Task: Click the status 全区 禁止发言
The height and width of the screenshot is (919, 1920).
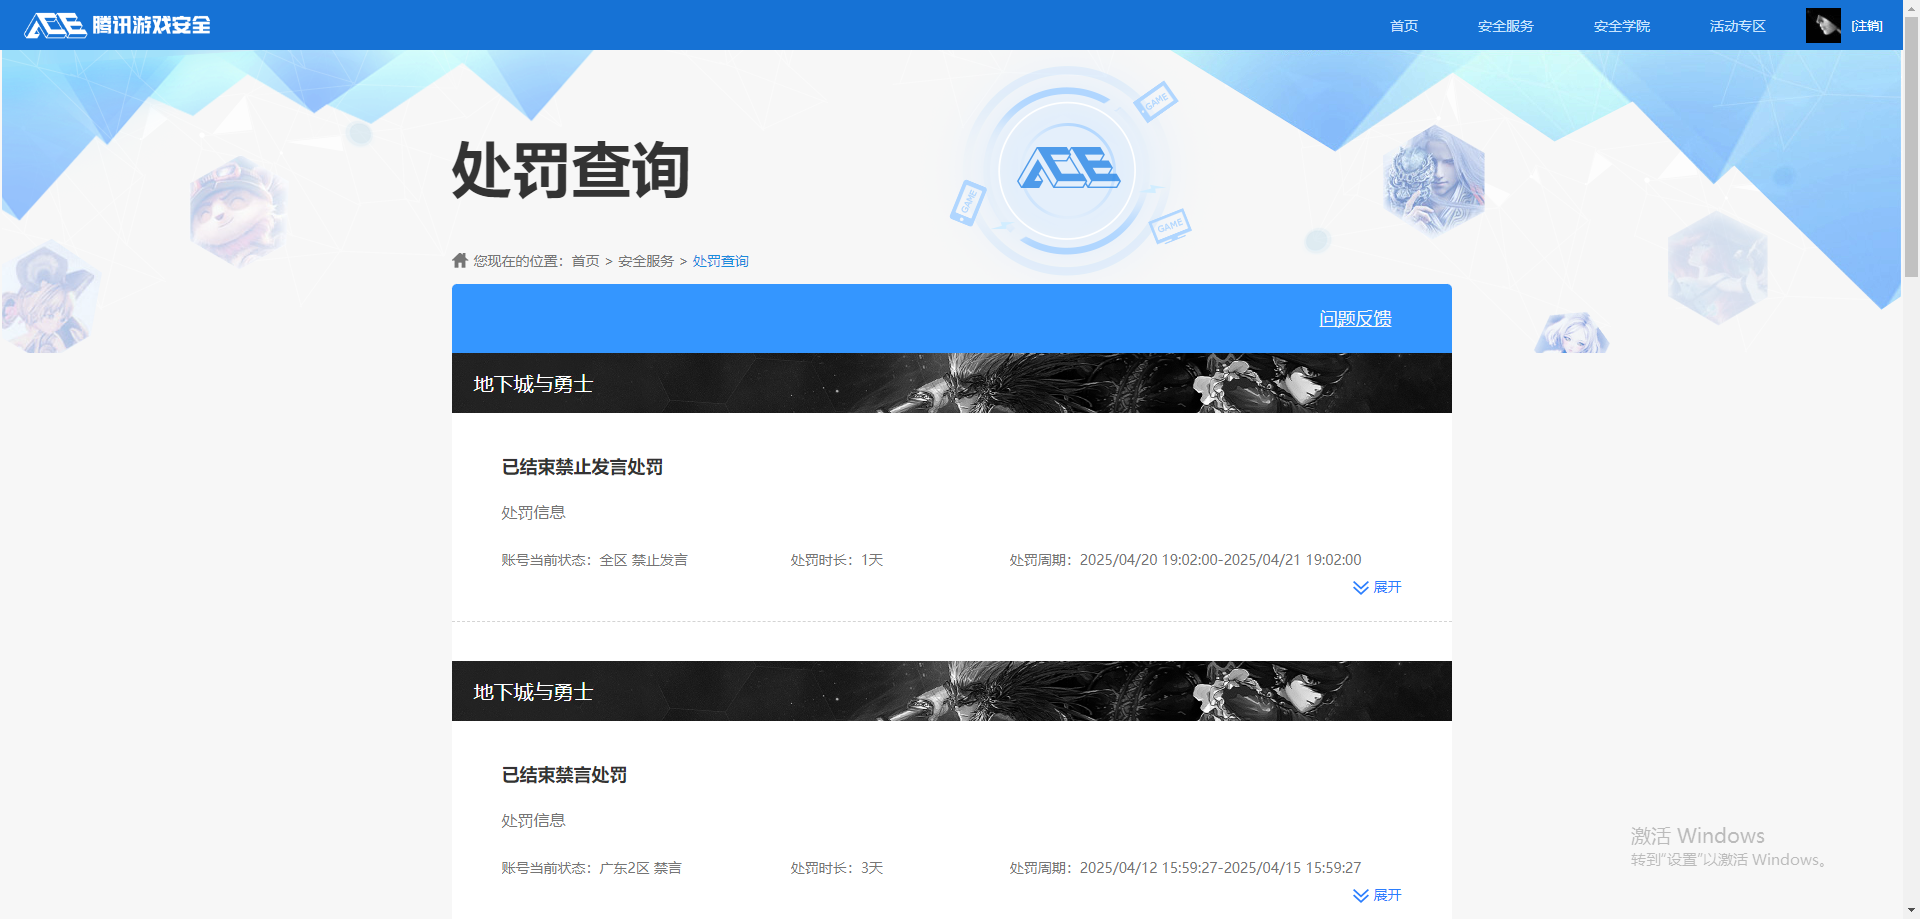Action: [x=644, y=560]
